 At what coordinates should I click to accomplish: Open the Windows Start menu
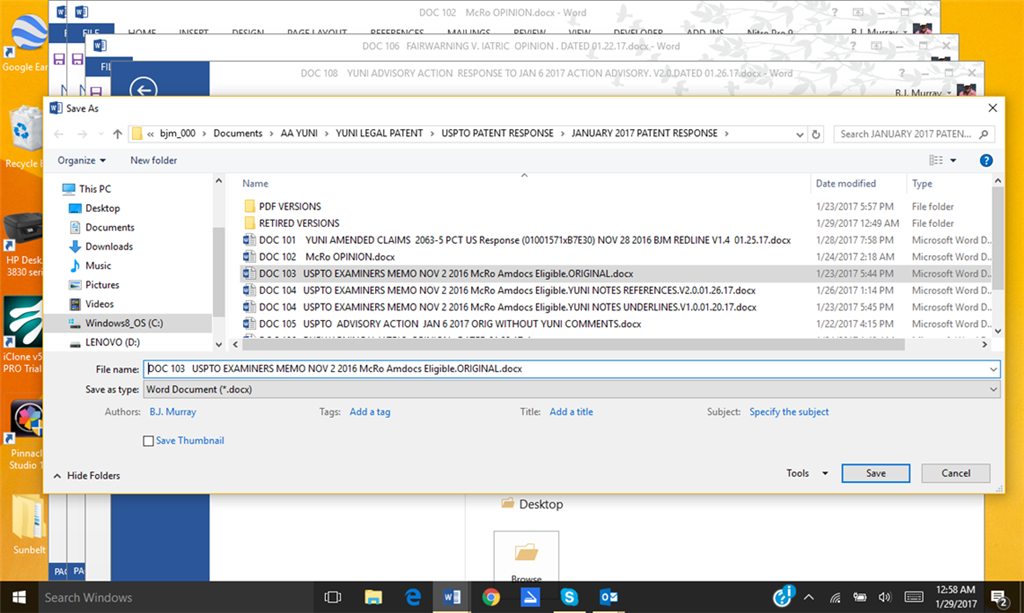(x=19, y=597)
